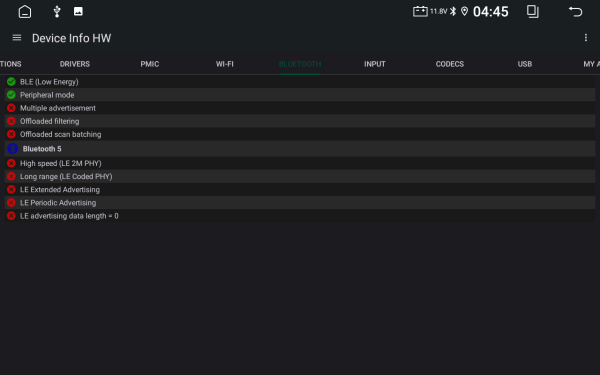Screen dimensions: 600x375
Task: Switch to the INPUT tab
Action: click(375, 64)
